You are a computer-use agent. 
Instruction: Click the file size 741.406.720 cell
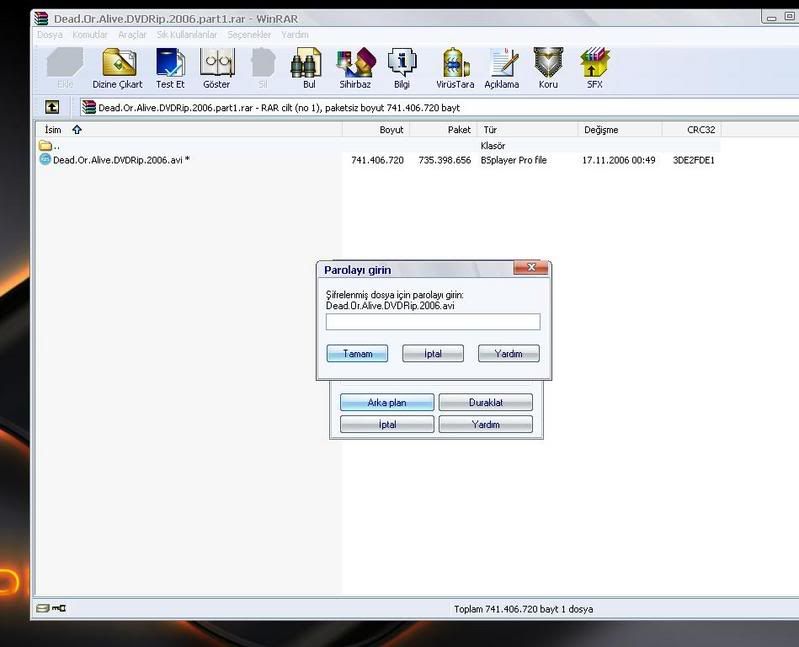pyautogui.click(x=378, y=160)
